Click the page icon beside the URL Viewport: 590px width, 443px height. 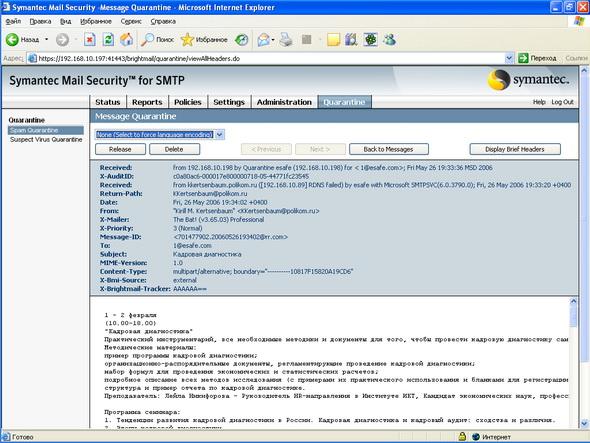[x=32, y=58]
